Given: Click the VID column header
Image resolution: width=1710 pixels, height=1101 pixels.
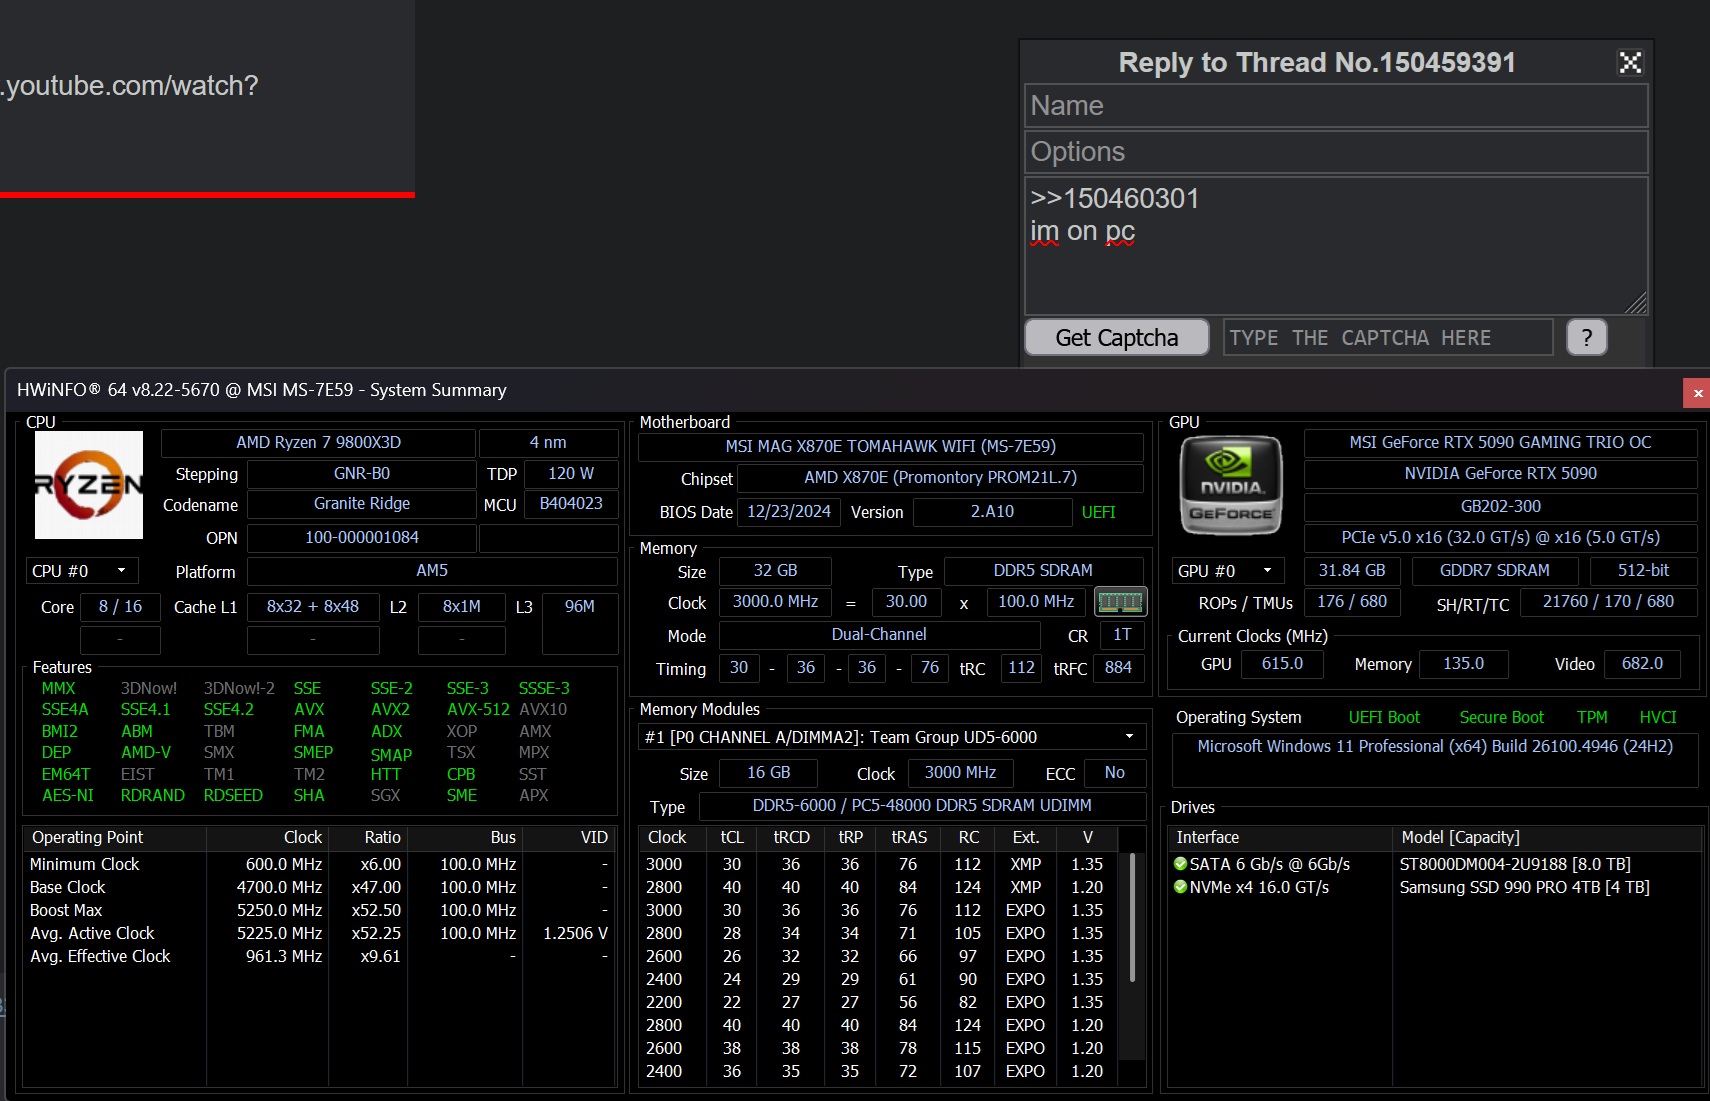Looking at the screenshot, I should pos(567,837).
